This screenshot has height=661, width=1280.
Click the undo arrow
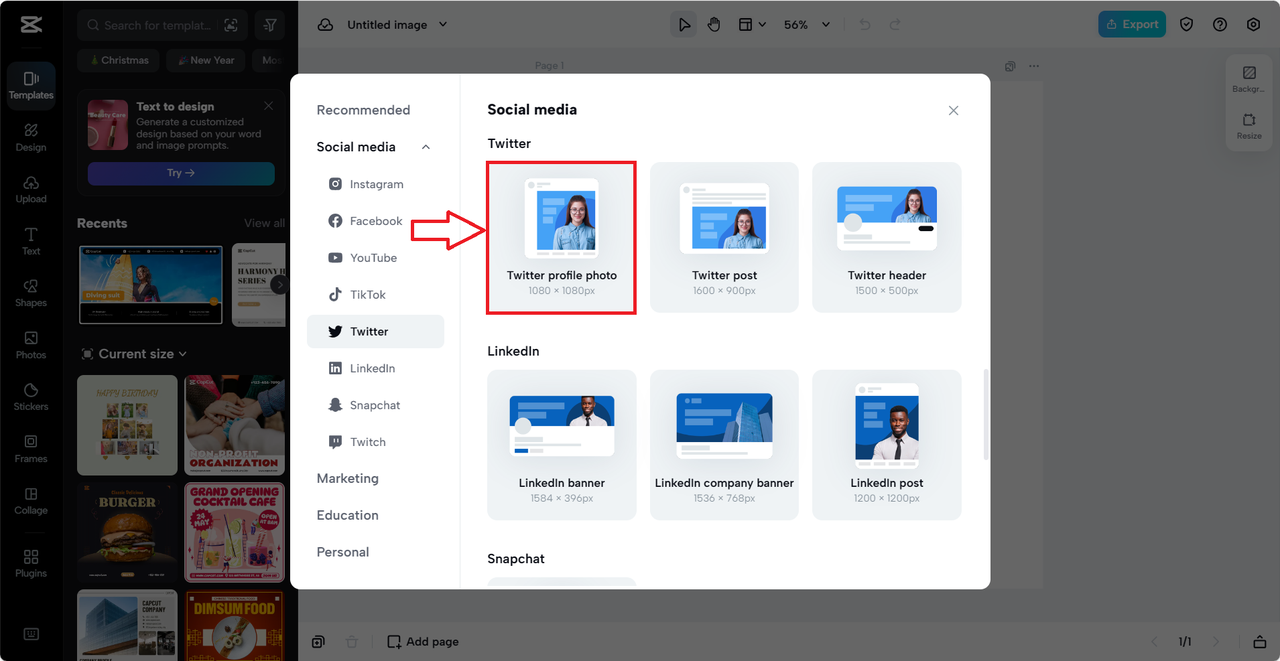point(865,25)
